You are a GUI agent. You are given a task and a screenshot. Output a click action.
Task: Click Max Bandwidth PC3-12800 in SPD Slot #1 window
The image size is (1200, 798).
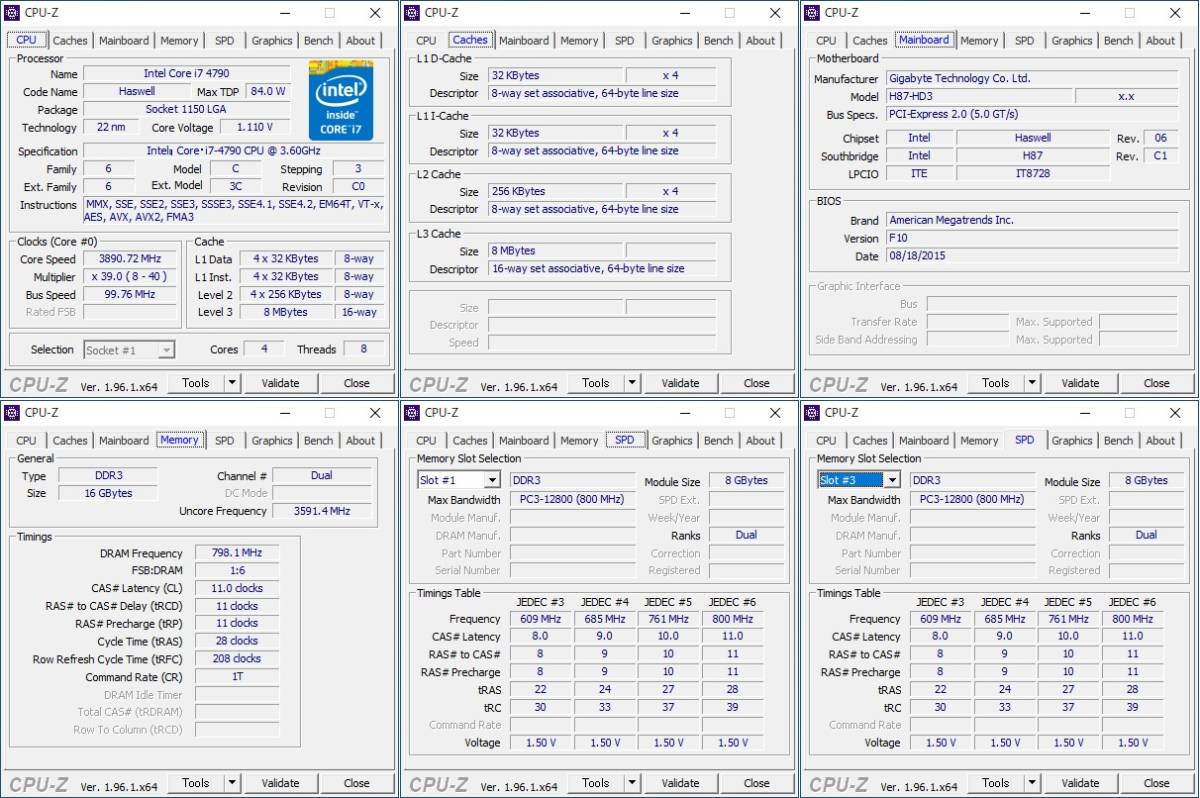[572, 499]
